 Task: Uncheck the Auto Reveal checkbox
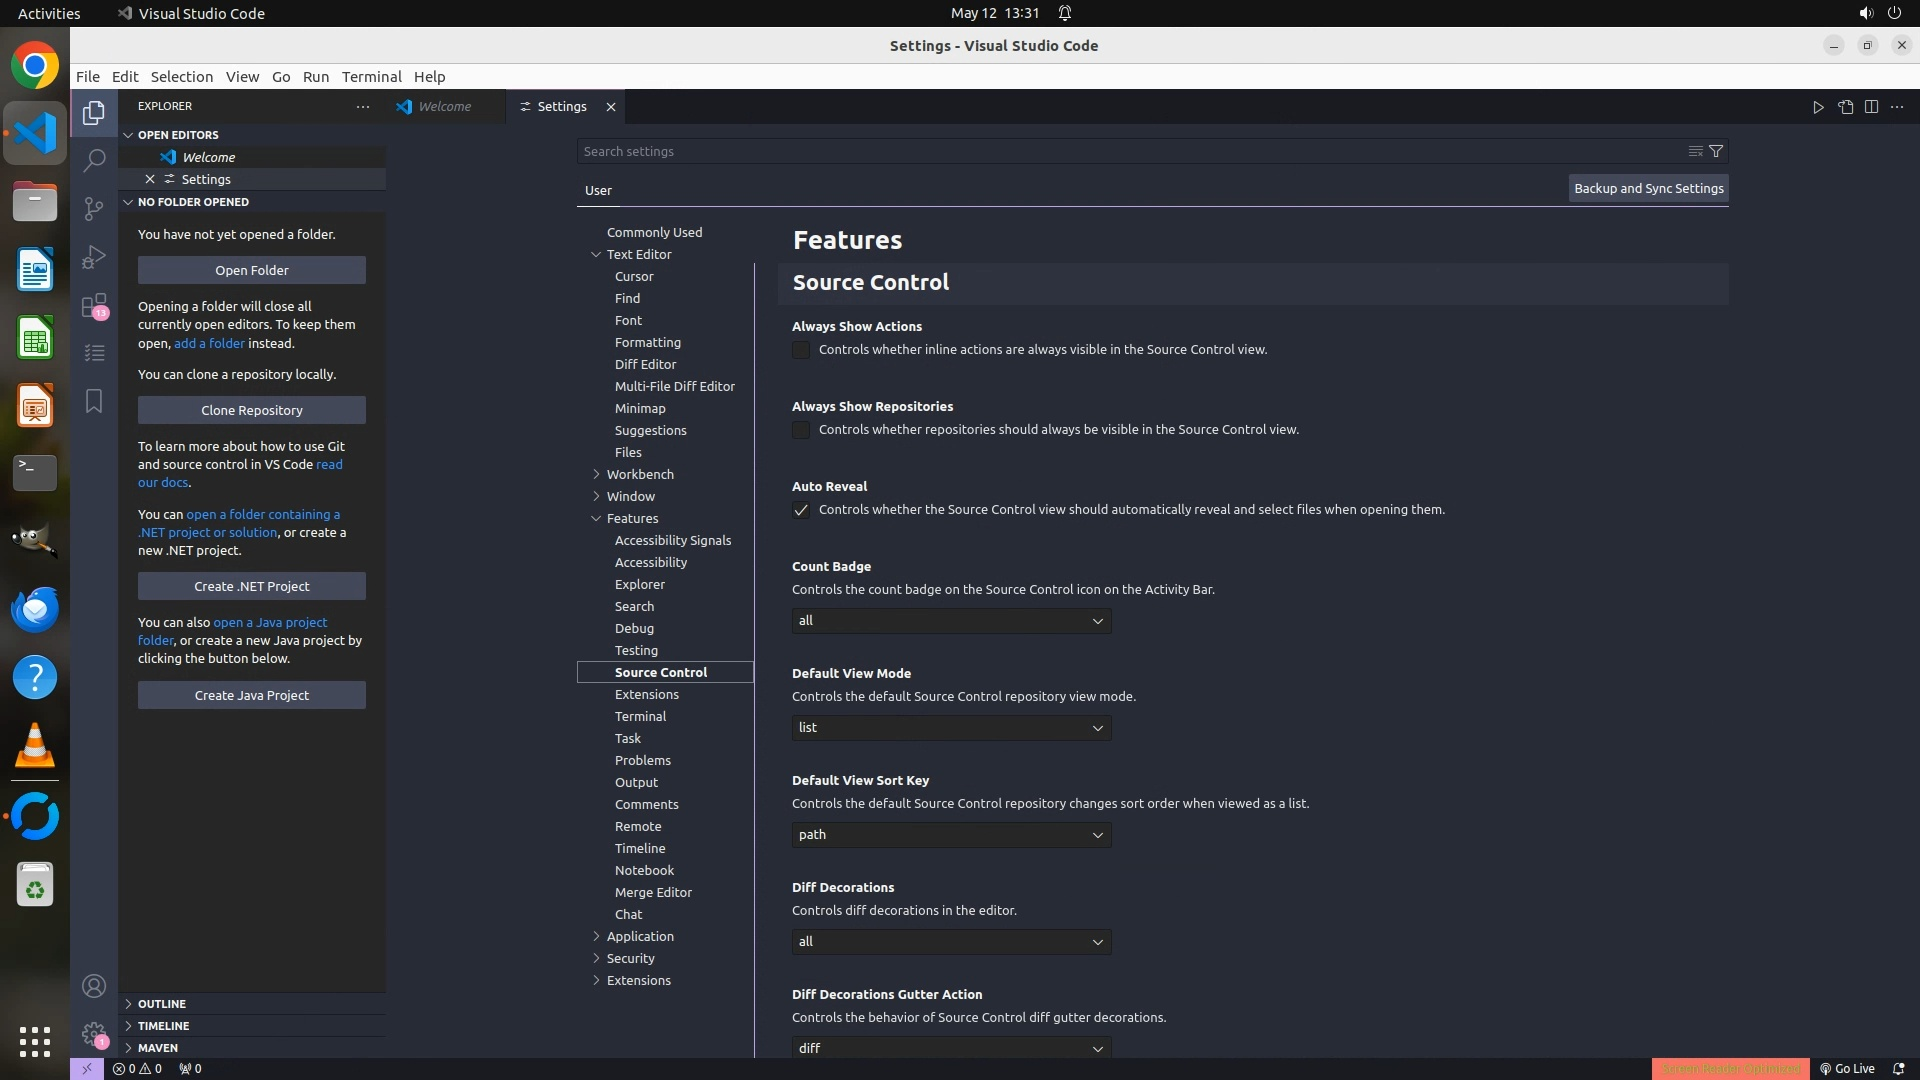[x=801, y=510]
